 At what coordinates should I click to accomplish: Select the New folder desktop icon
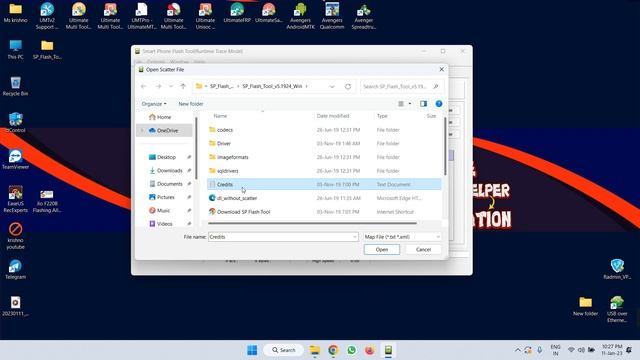pos(585,306)
